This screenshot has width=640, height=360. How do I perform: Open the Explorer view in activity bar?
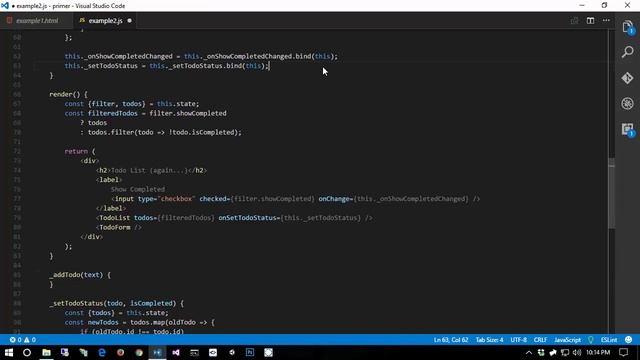point(628,27)
